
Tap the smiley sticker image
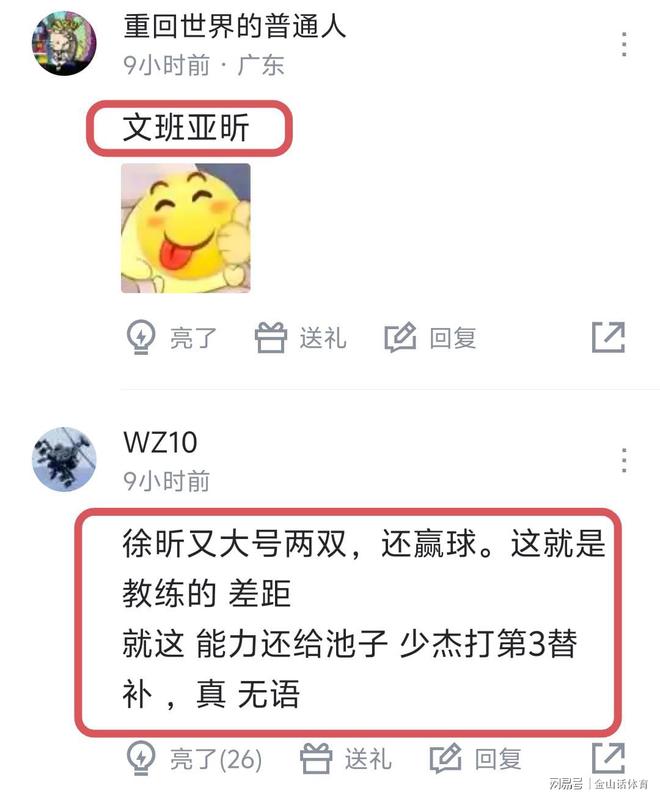pyautogui.click(x=186, y=228)
